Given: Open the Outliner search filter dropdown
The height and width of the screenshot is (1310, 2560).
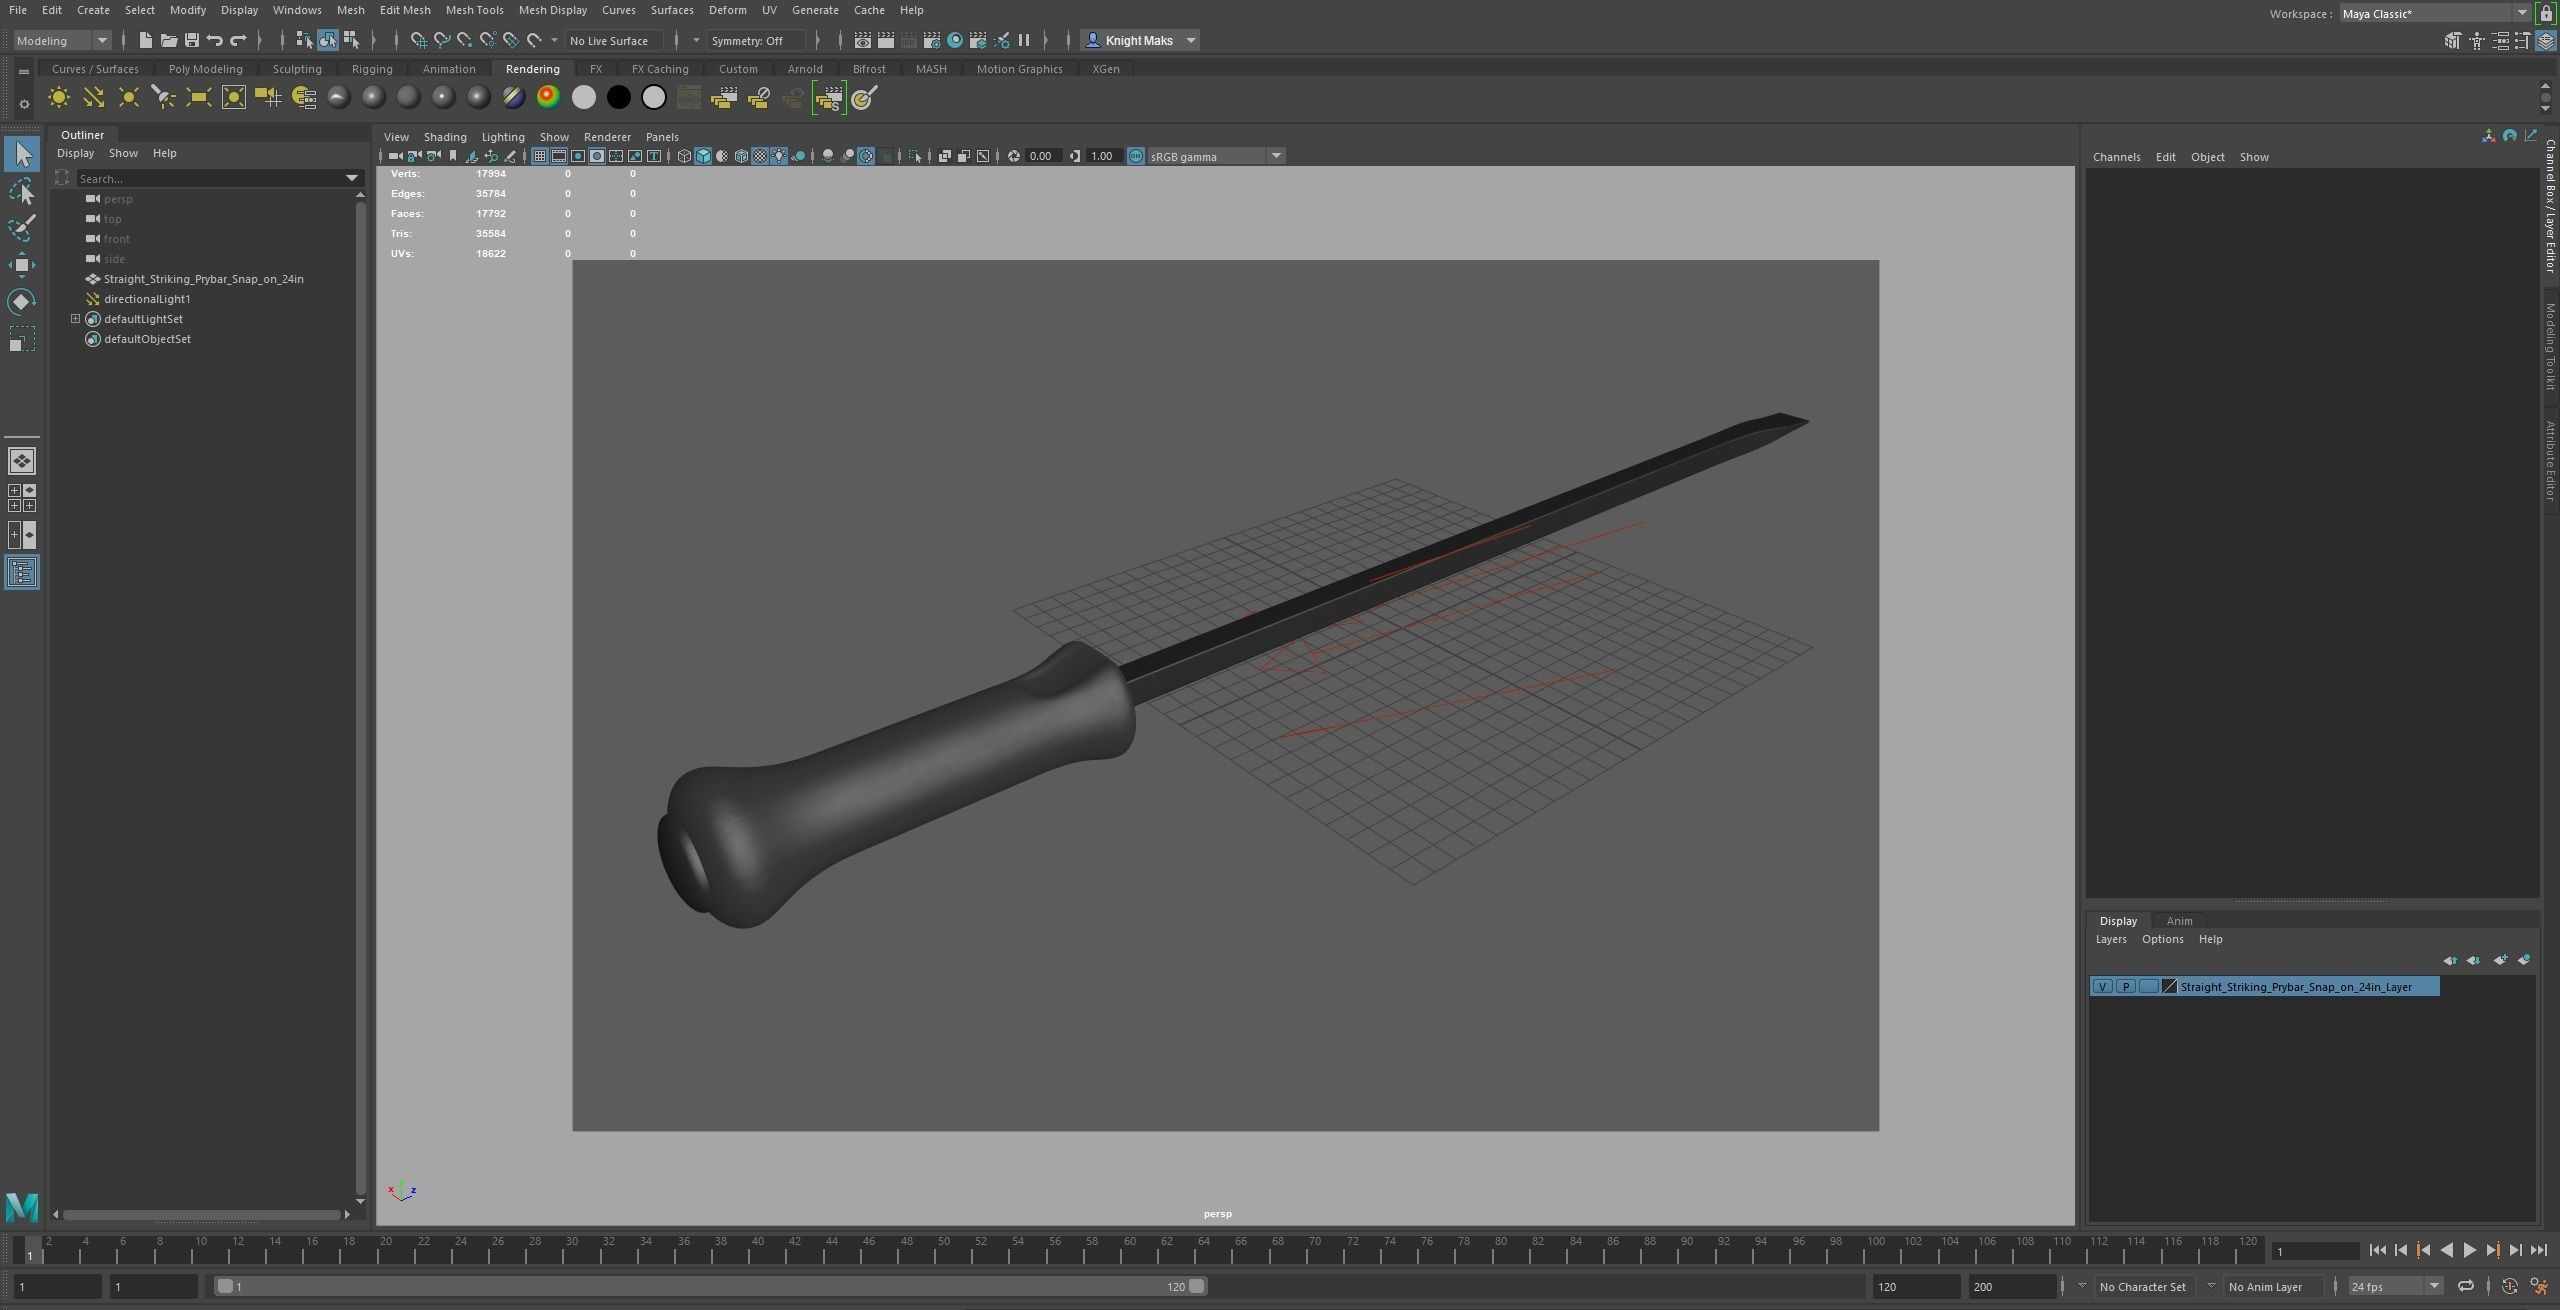Looking at the screenshot, I should 352,178.
